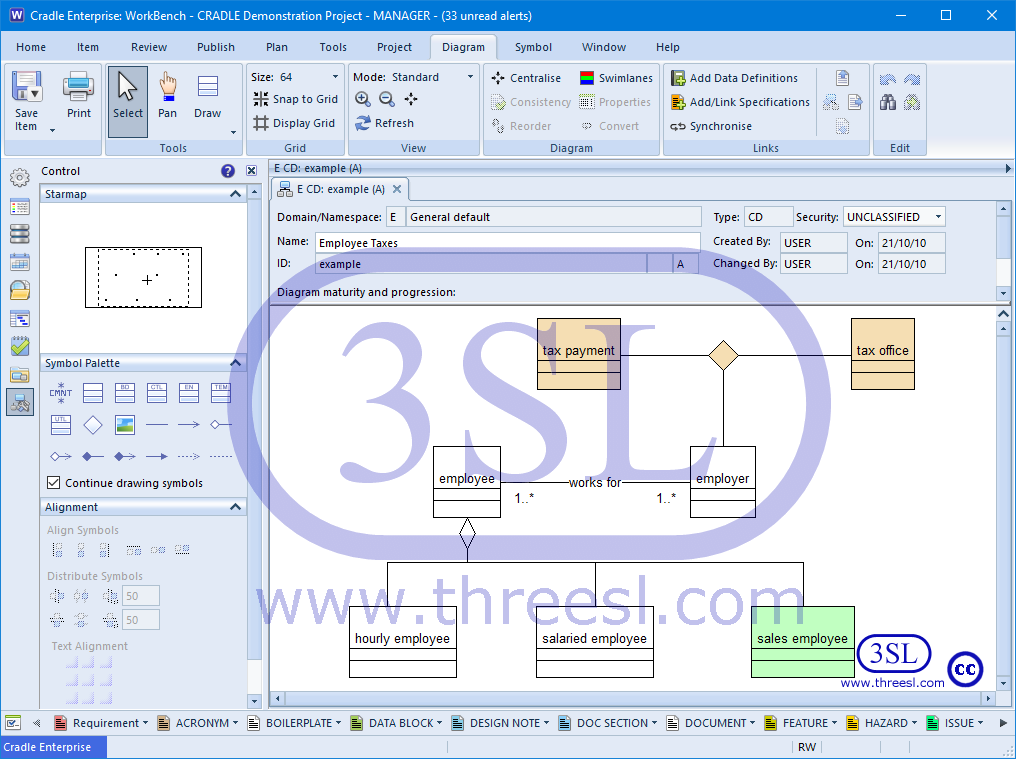The height and width of the screenshot is (759, 1016).
Task: Click the Starmap overview thumbnail
Action: (143, 277)
